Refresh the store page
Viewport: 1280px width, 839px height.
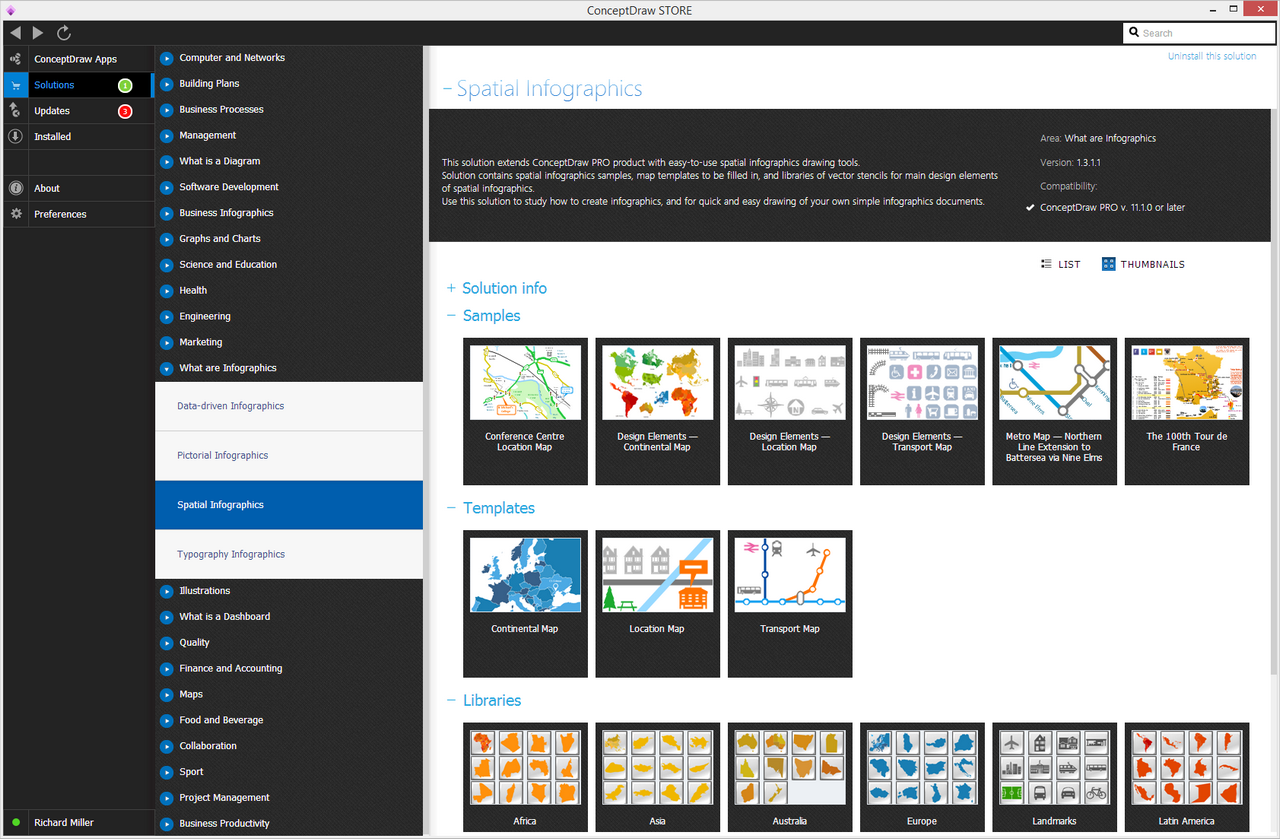click(x=64, y=33)
